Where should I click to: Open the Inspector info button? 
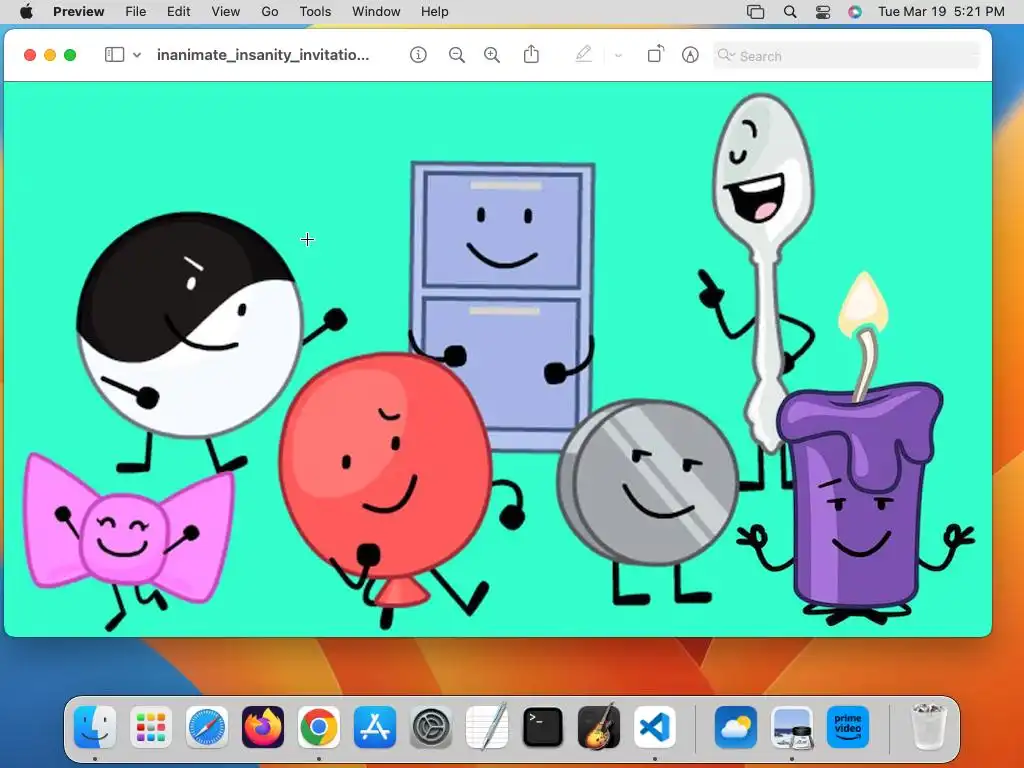pyautogui.click(x=418, y=55)
